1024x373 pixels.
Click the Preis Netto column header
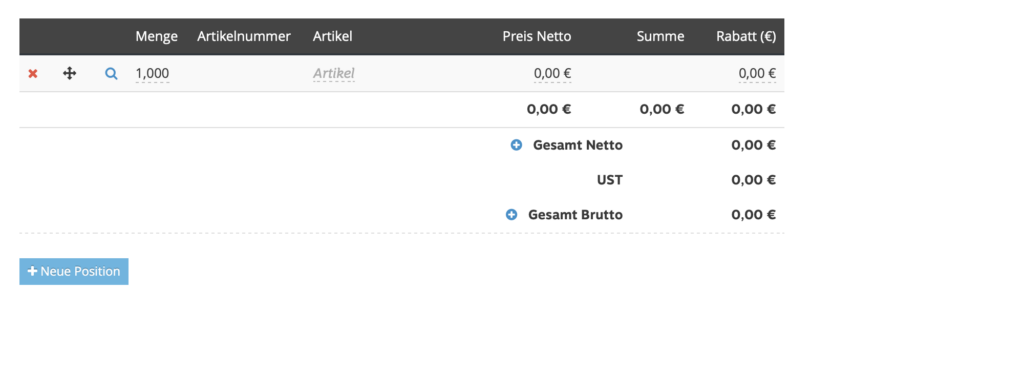point(537,37)
